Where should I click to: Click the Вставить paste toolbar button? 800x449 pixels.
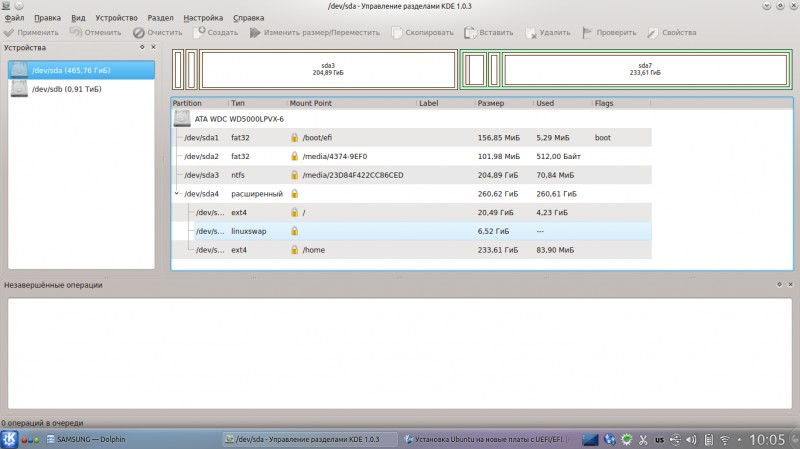coord(489,33)
